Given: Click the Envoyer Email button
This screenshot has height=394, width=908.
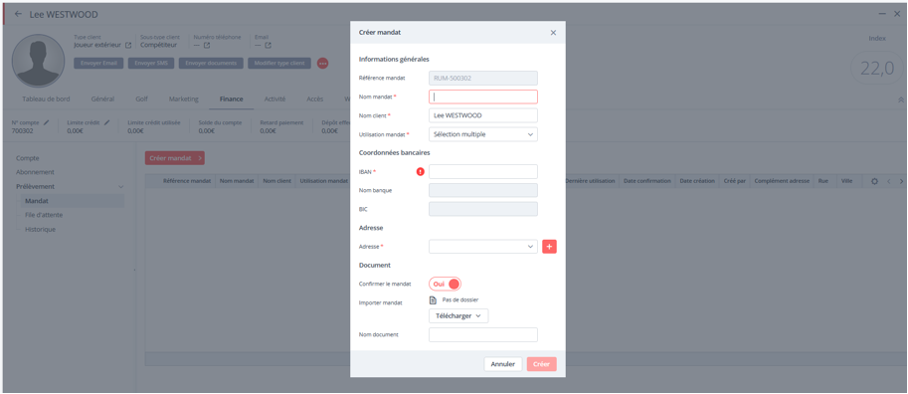Looking at the screenshot, I should [98, 63].
